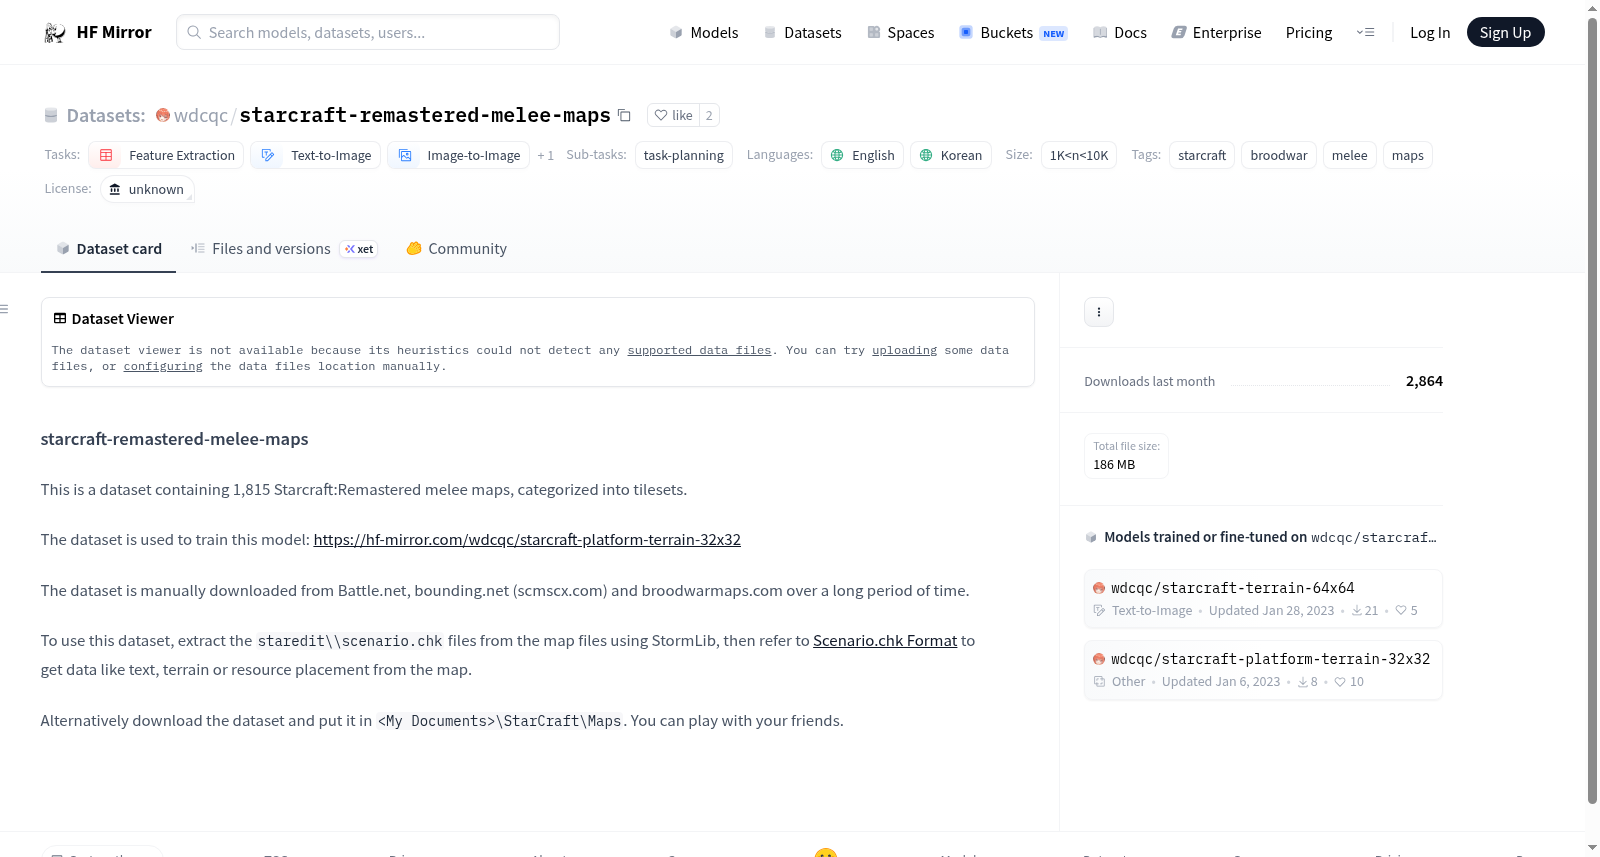Click the 186 MB total file size
This screenshot has width=1600, height=857.
(1114, 465)
